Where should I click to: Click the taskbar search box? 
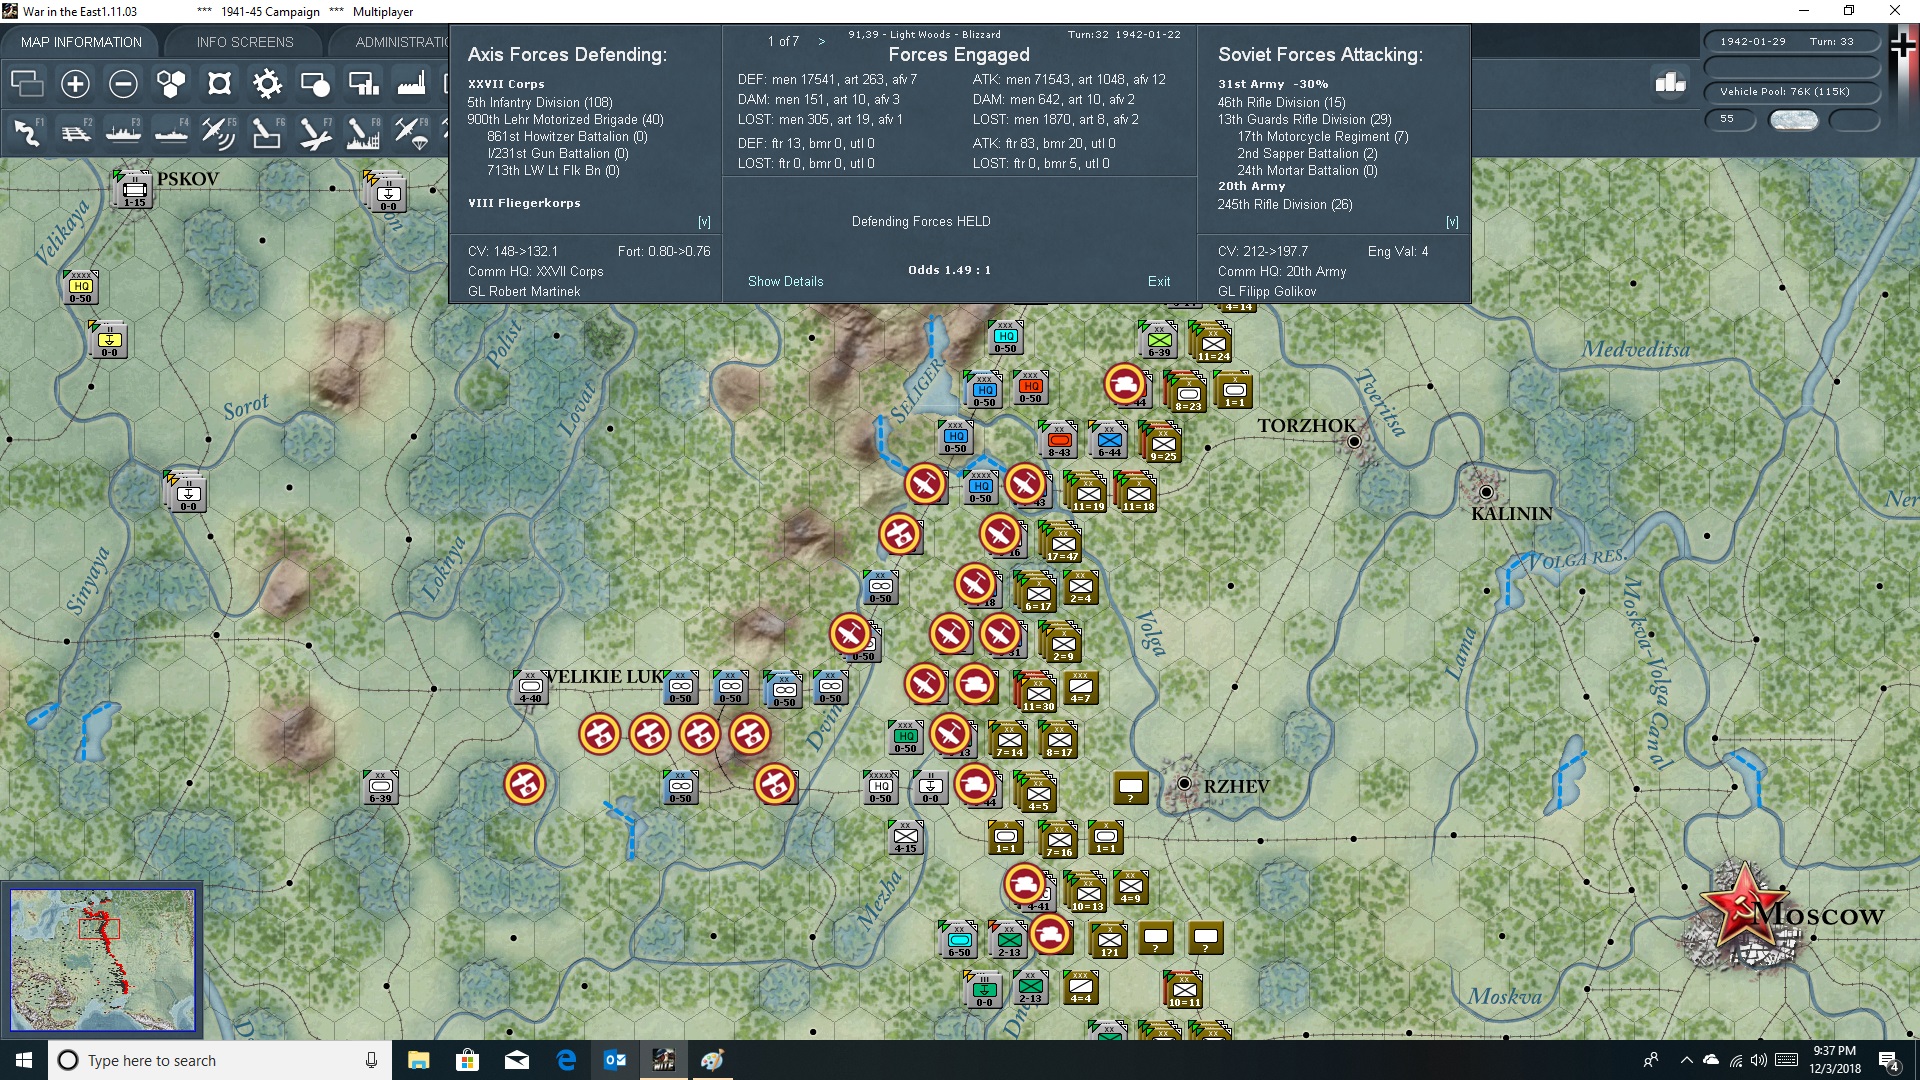pyautogui.click(x=220, y=1060)
